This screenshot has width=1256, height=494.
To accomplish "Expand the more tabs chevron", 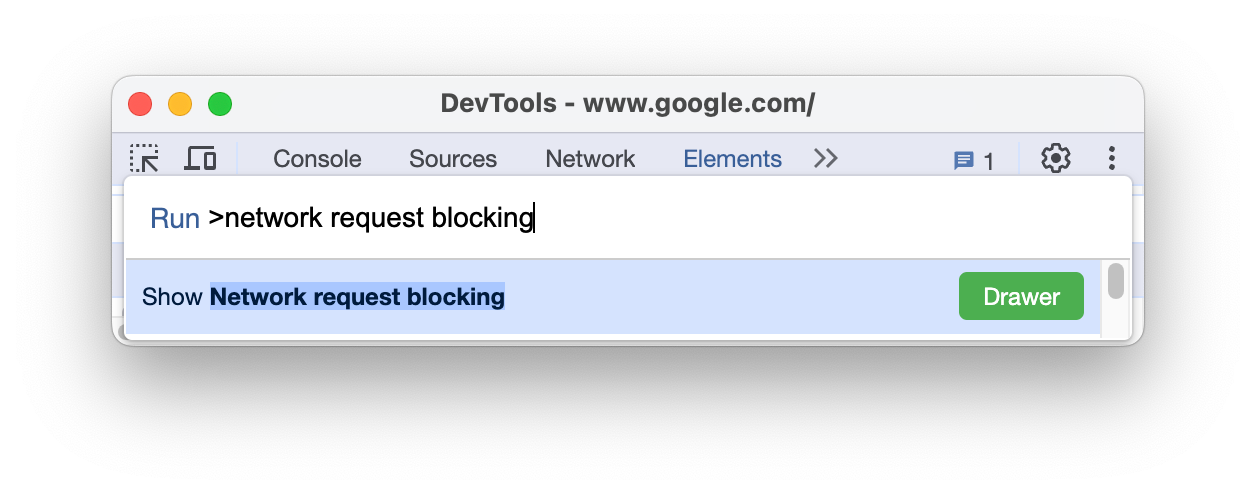I will tap(825, 158).
